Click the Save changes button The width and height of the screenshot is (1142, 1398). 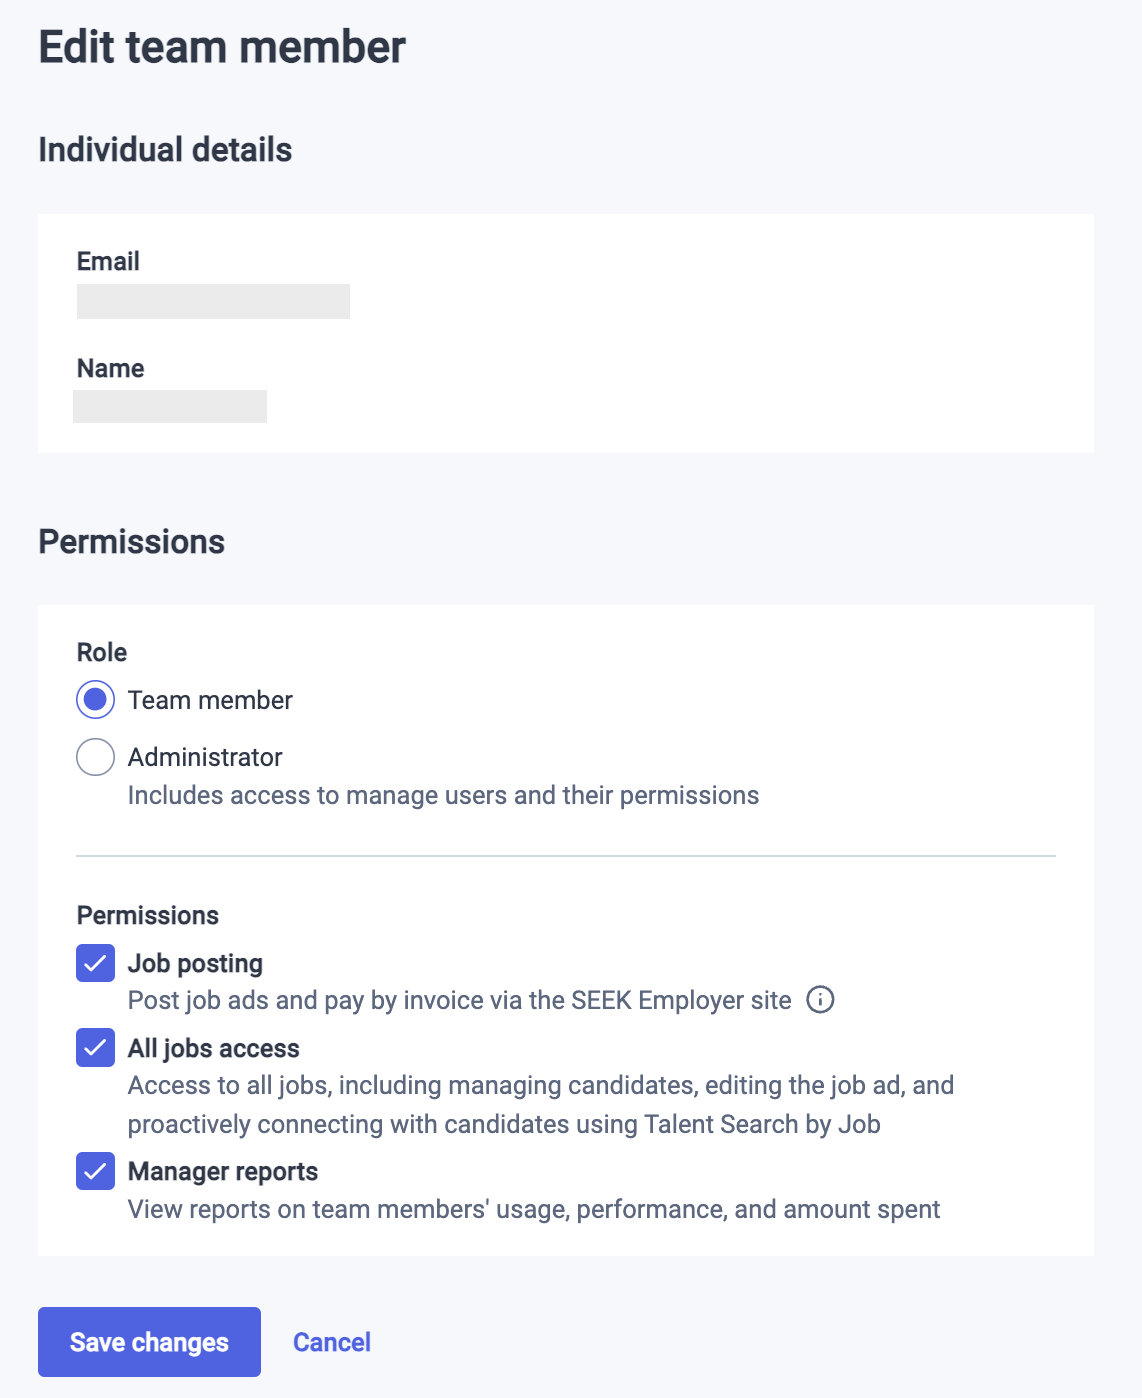148,1342
